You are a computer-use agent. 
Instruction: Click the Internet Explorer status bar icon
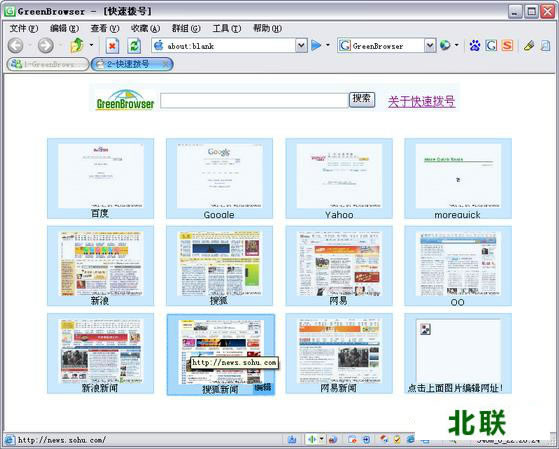pyautogui.click(x=410, y=439)
